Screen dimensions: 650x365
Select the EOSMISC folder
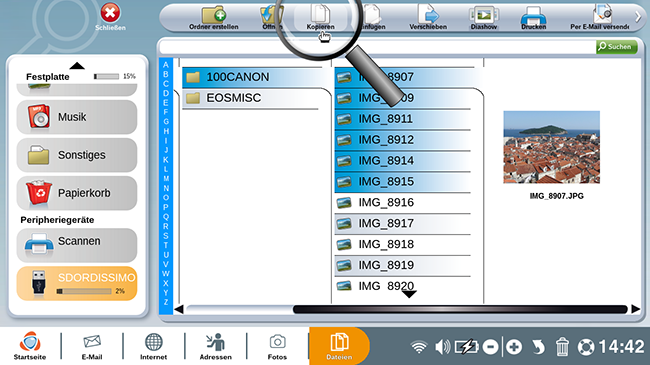pyautogui.click(x=250, y=98)
